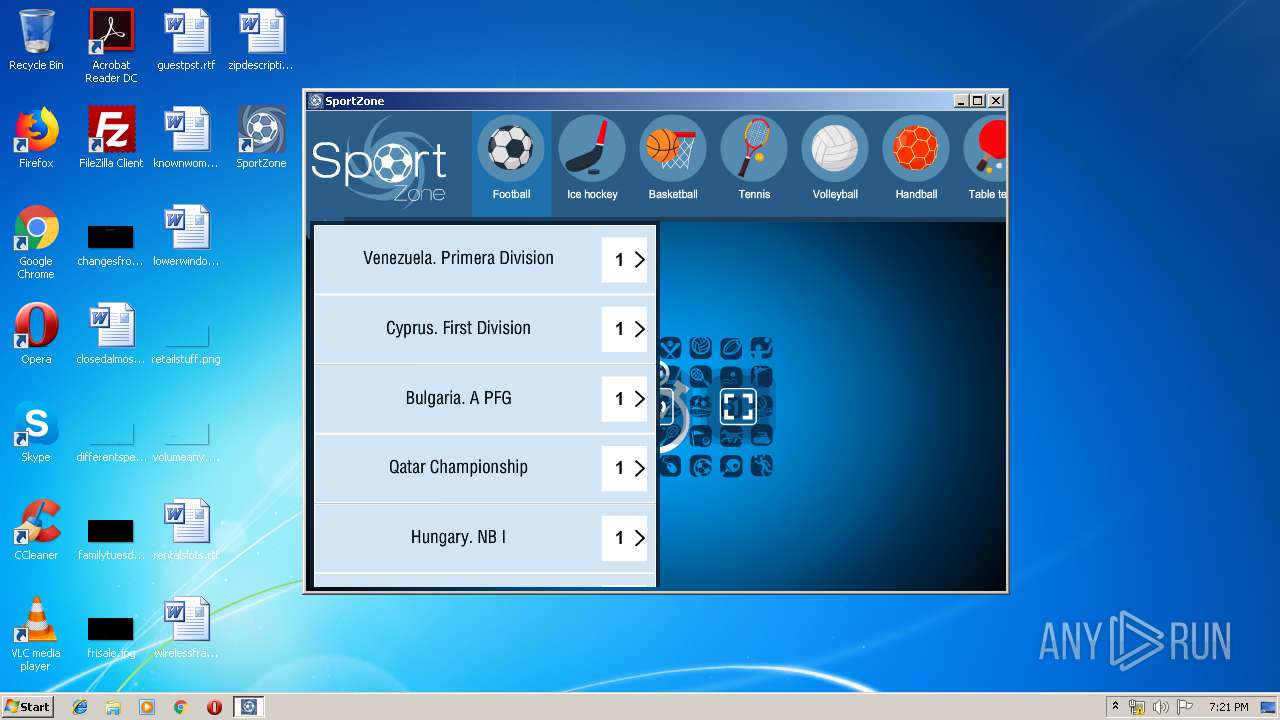This screenshot has width=1280, height=720.
Task: Select lowerwindo... document on desktop
Action: 186,236
